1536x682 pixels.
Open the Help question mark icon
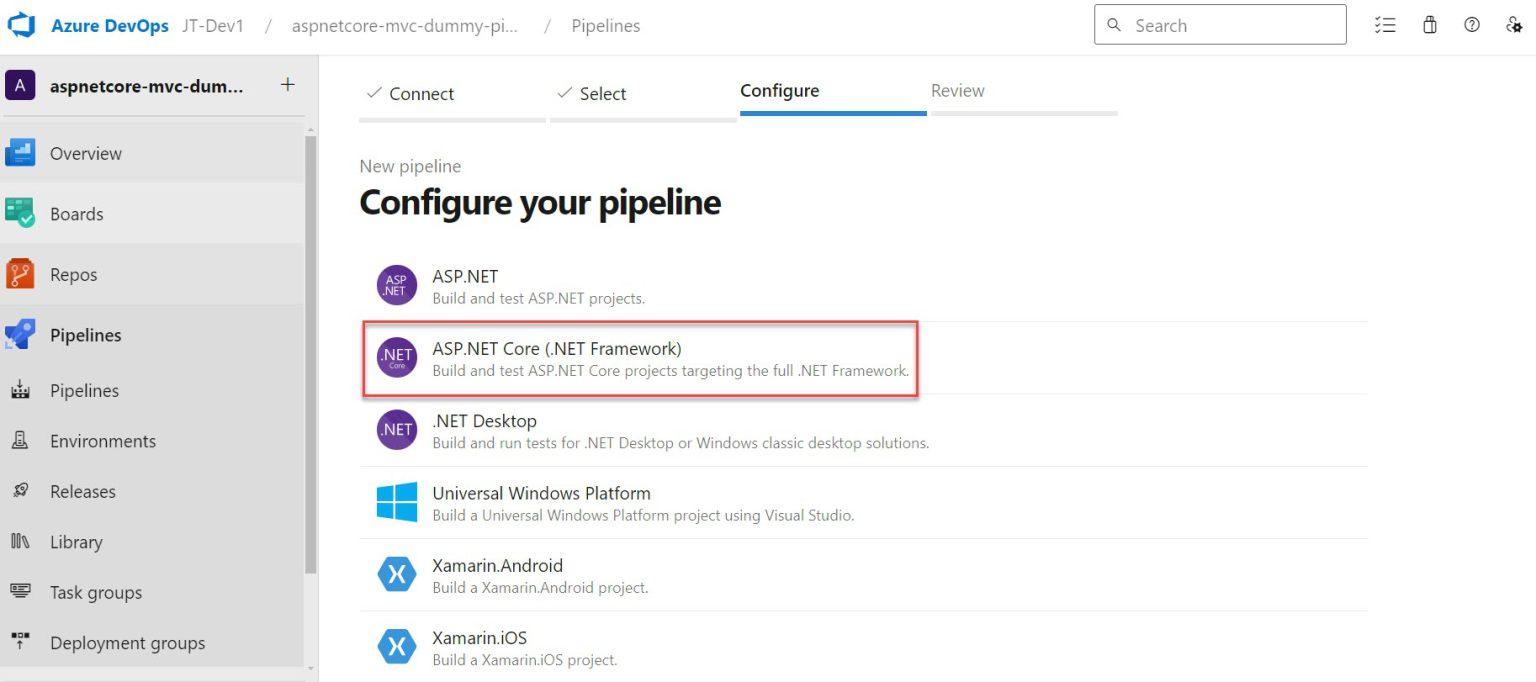tap(1471, 25)
